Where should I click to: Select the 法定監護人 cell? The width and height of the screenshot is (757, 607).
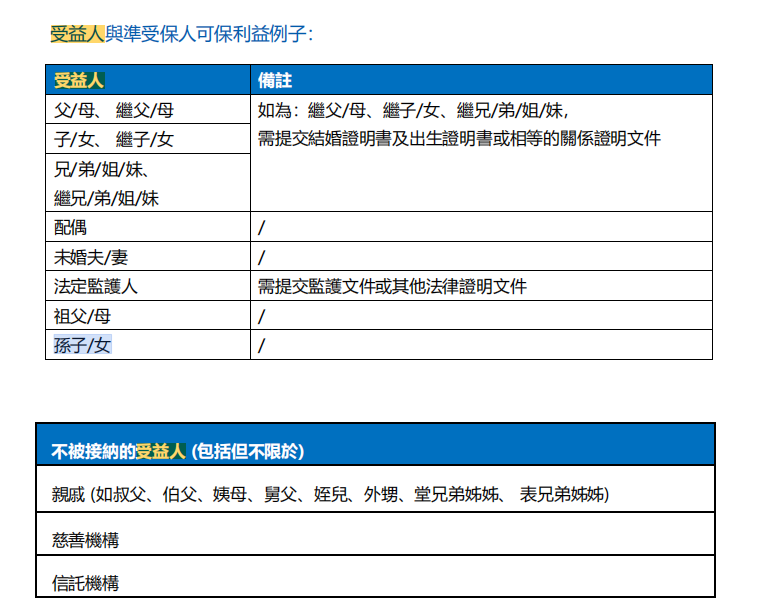click(x=96, y=287)
